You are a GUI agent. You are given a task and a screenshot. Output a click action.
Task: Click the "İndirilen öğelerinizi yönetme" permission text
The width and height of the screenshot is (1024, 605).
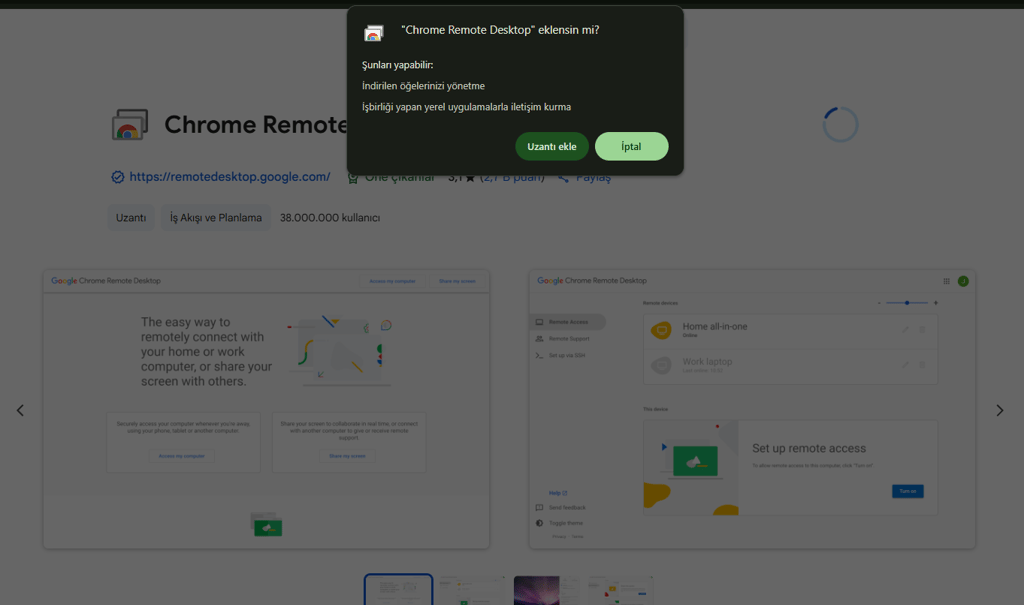tap(423, 86)
